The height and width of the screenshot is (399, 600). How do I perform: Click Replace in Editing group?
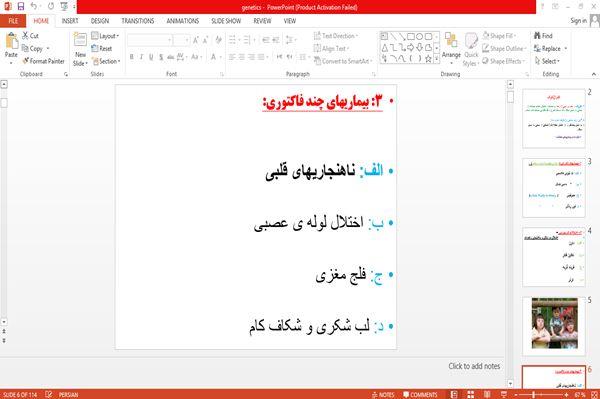550,48
